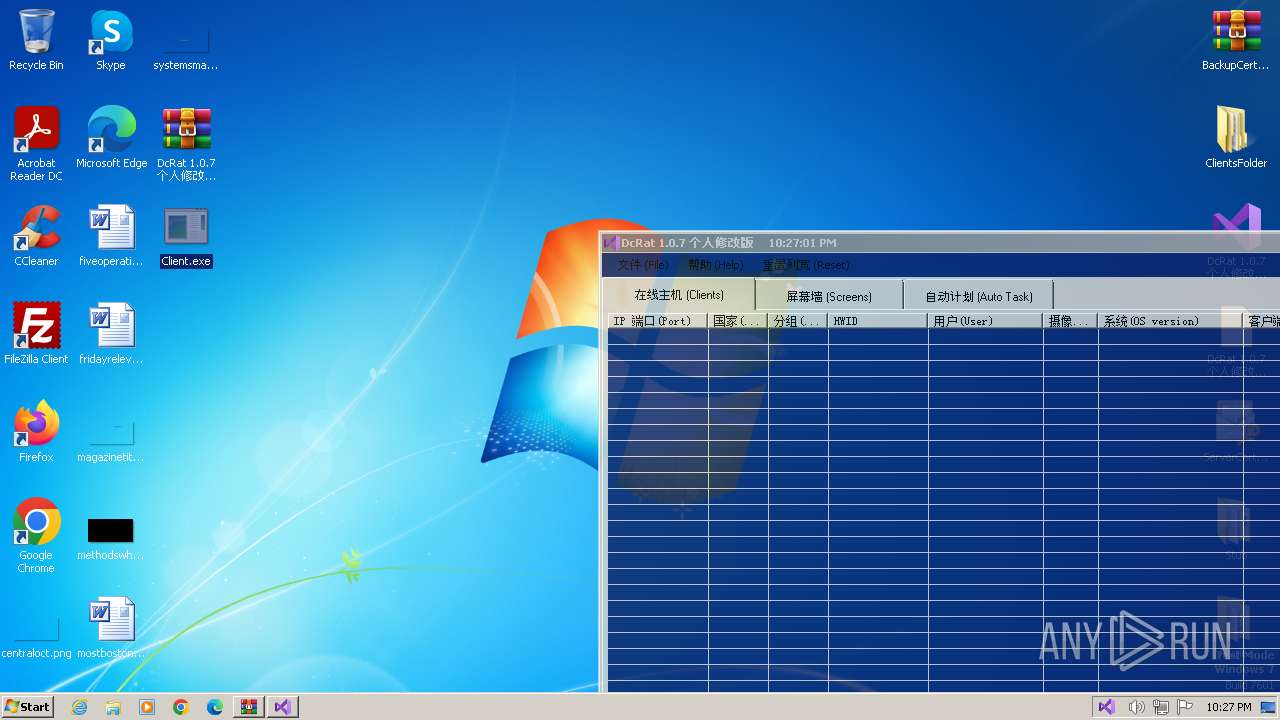The width and height of the screenshot is (1280, 720).
Task: Sort by 系统 (OS version) column header
Action: 1171,321
